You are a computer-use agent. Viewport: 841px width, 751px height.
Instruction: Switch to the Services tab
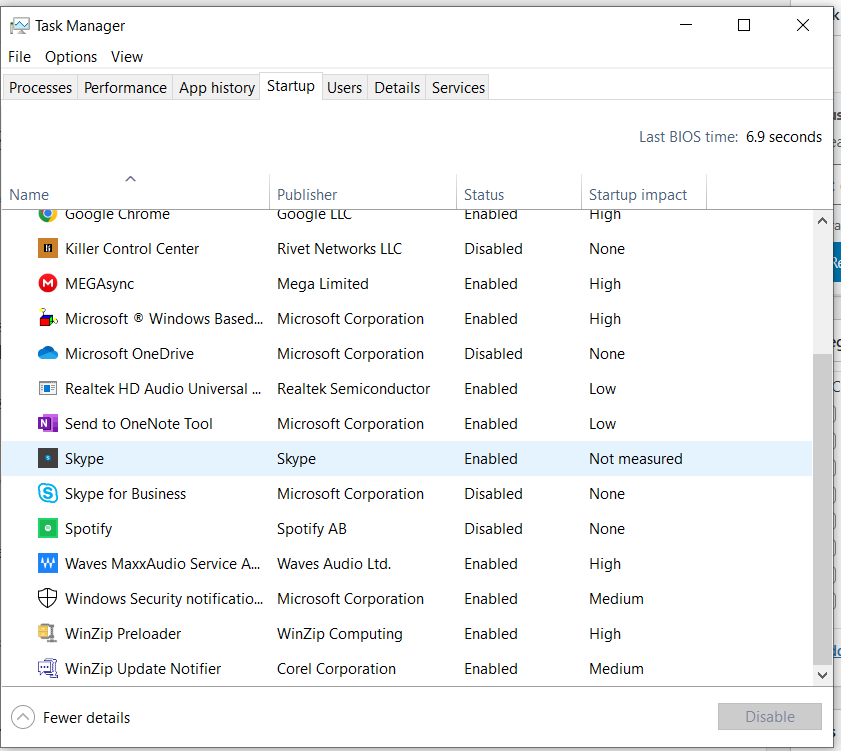click(x=458, y=87)
